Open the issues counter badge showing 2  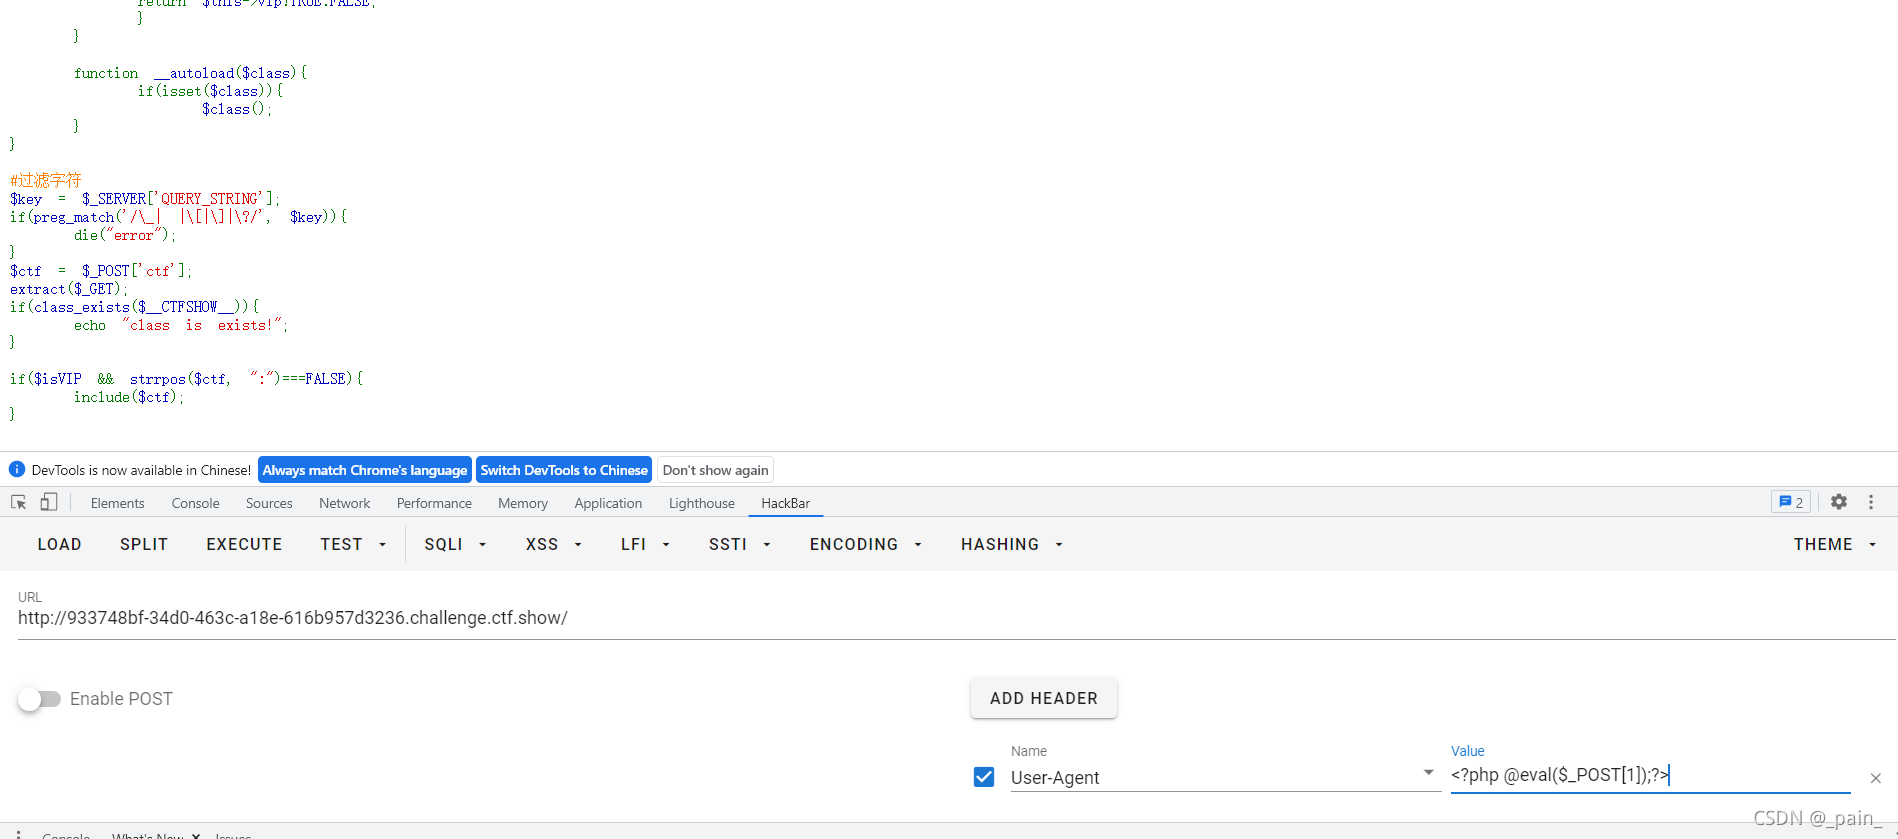[x=1790, y=502]
